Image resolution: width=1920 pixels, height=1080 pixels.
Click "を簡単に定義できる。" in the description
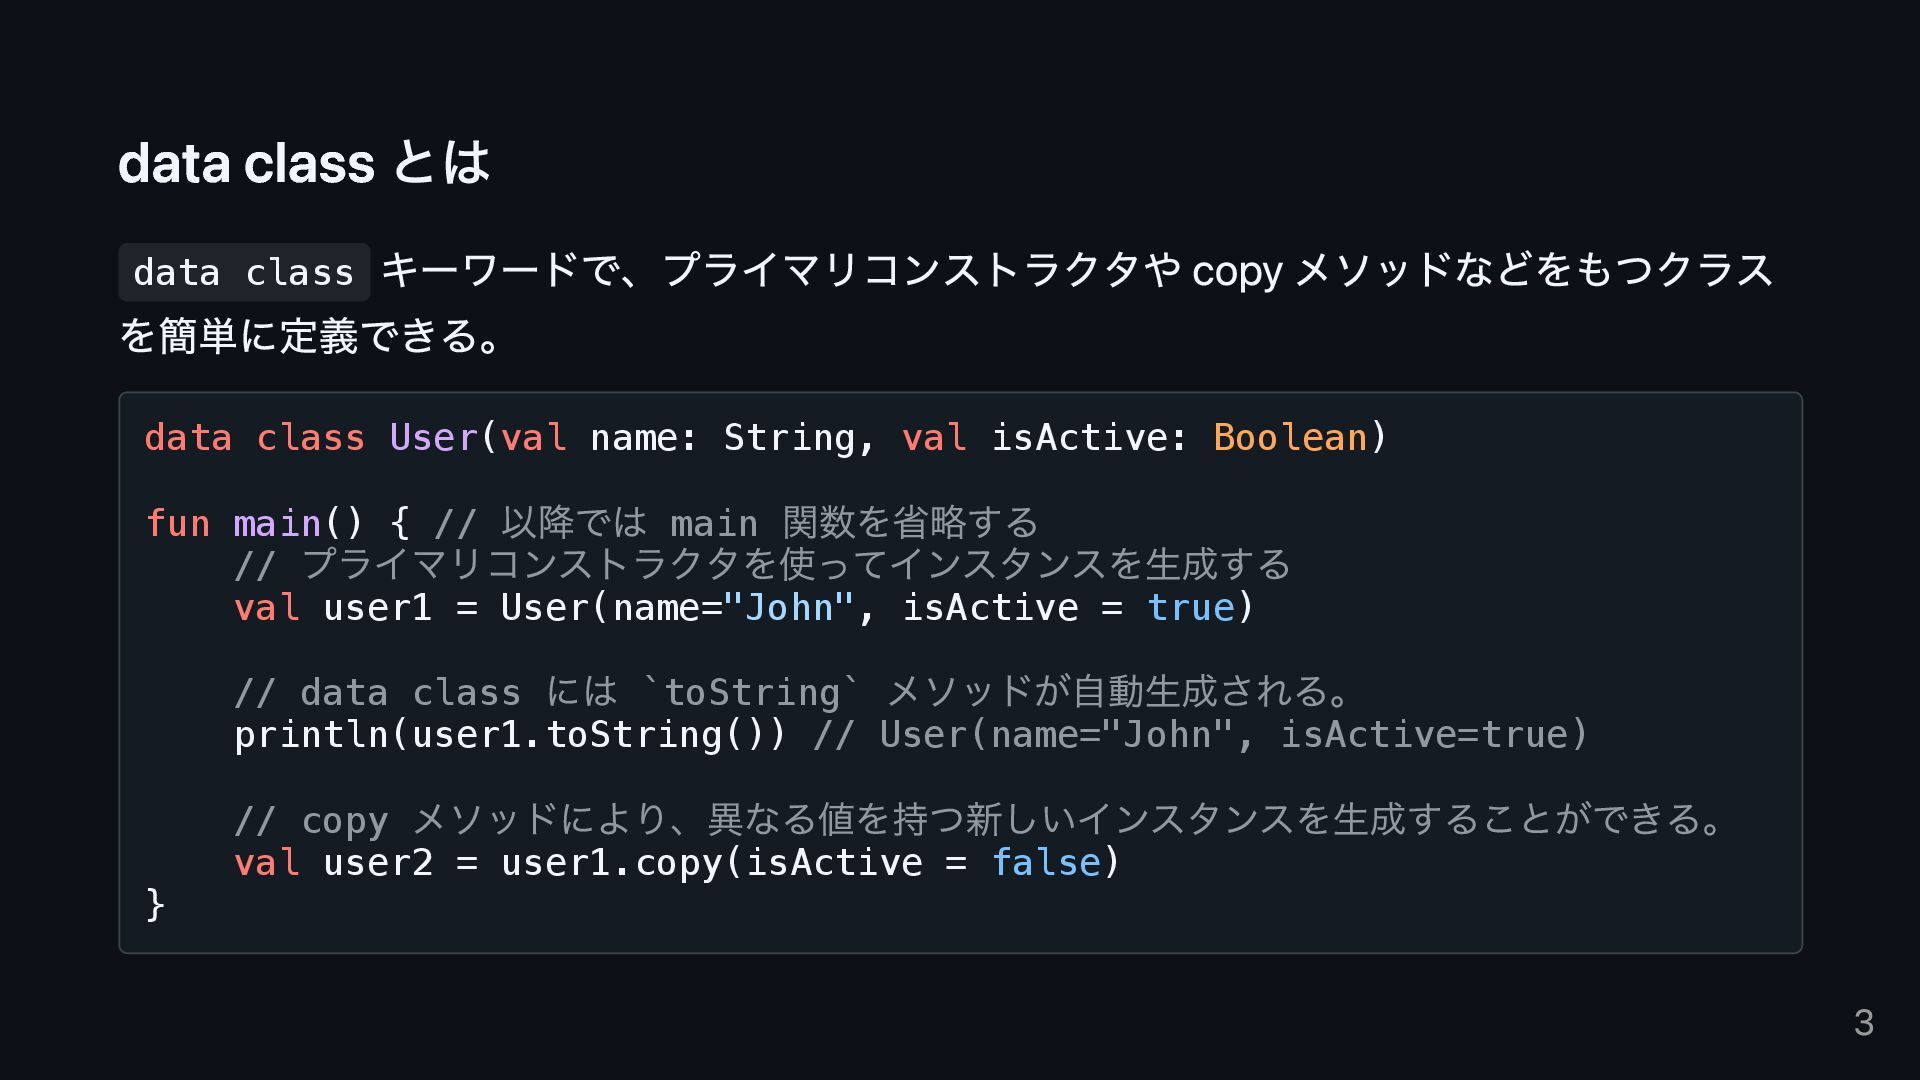coord(310,336)
